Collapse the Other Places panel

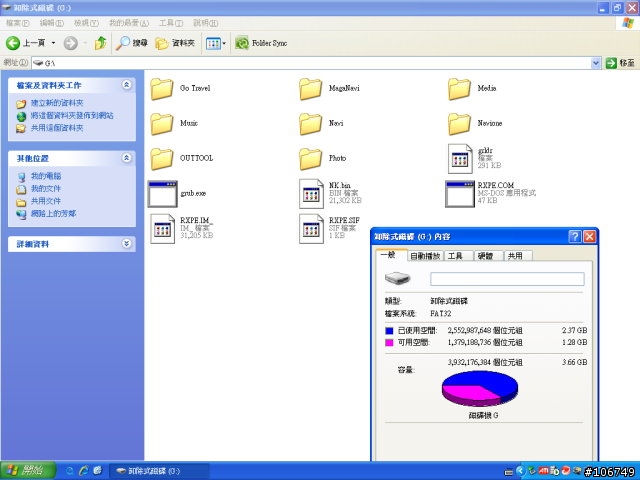(x=127, y=158)
